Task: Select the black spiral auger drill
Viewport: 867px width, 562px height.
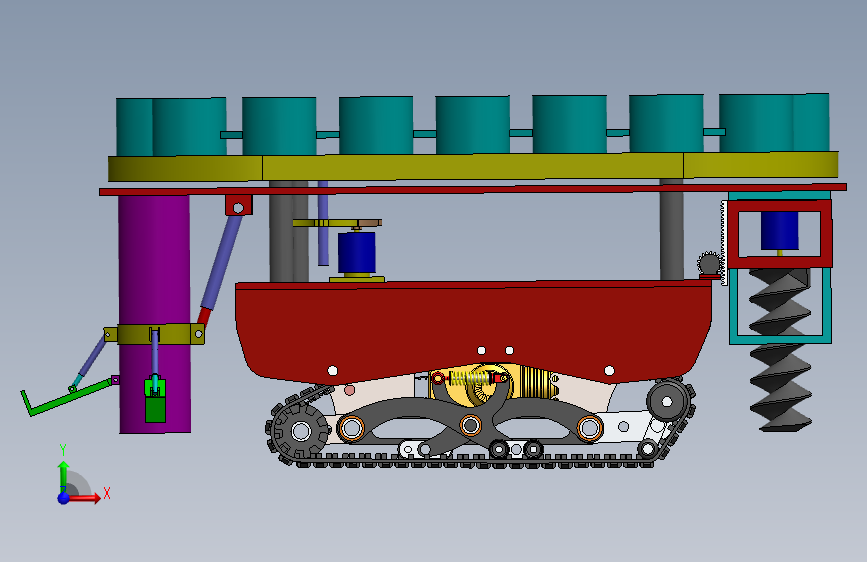Action: point(780,350)
